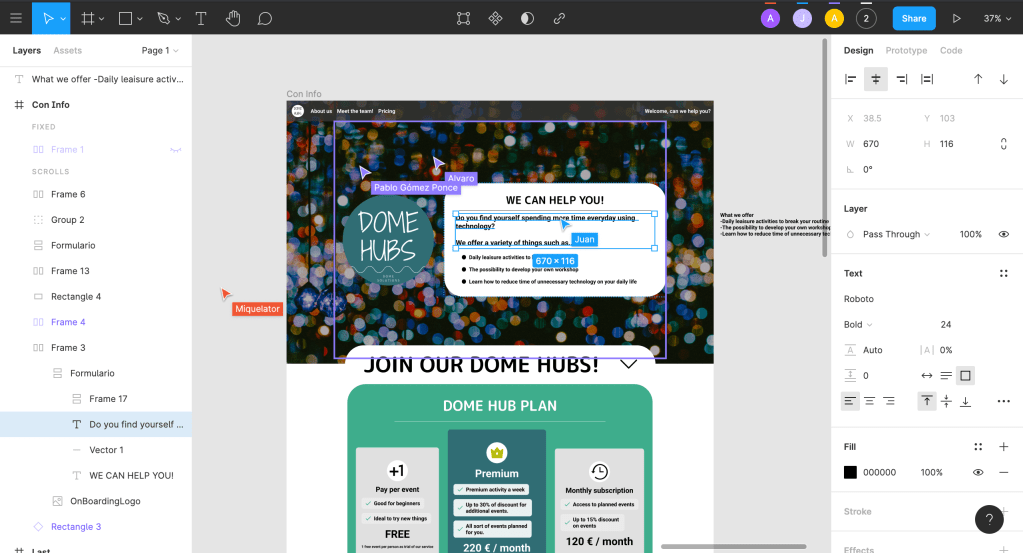1023x553 pixels.
Task: Open the Page 1 dropdown
Action: point(160,50)
